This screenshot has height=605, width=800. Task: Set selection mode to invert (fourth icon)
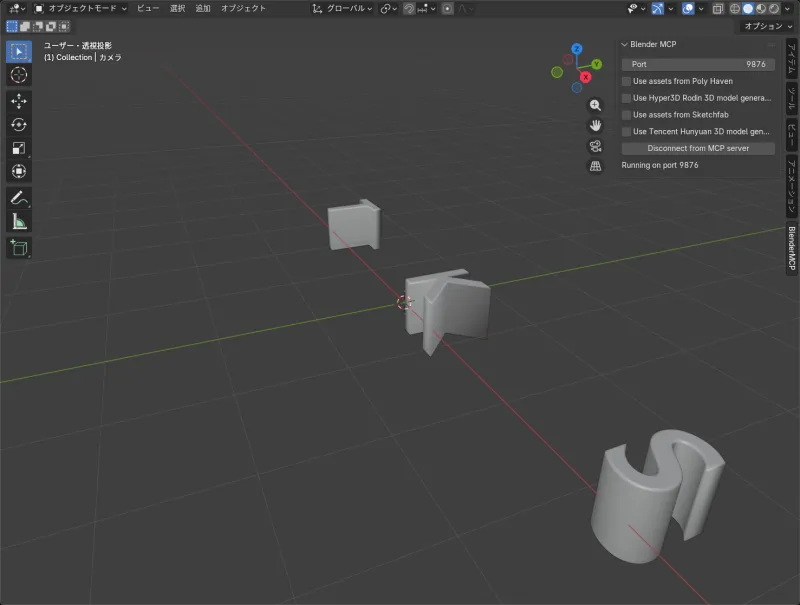coord(51,27)
